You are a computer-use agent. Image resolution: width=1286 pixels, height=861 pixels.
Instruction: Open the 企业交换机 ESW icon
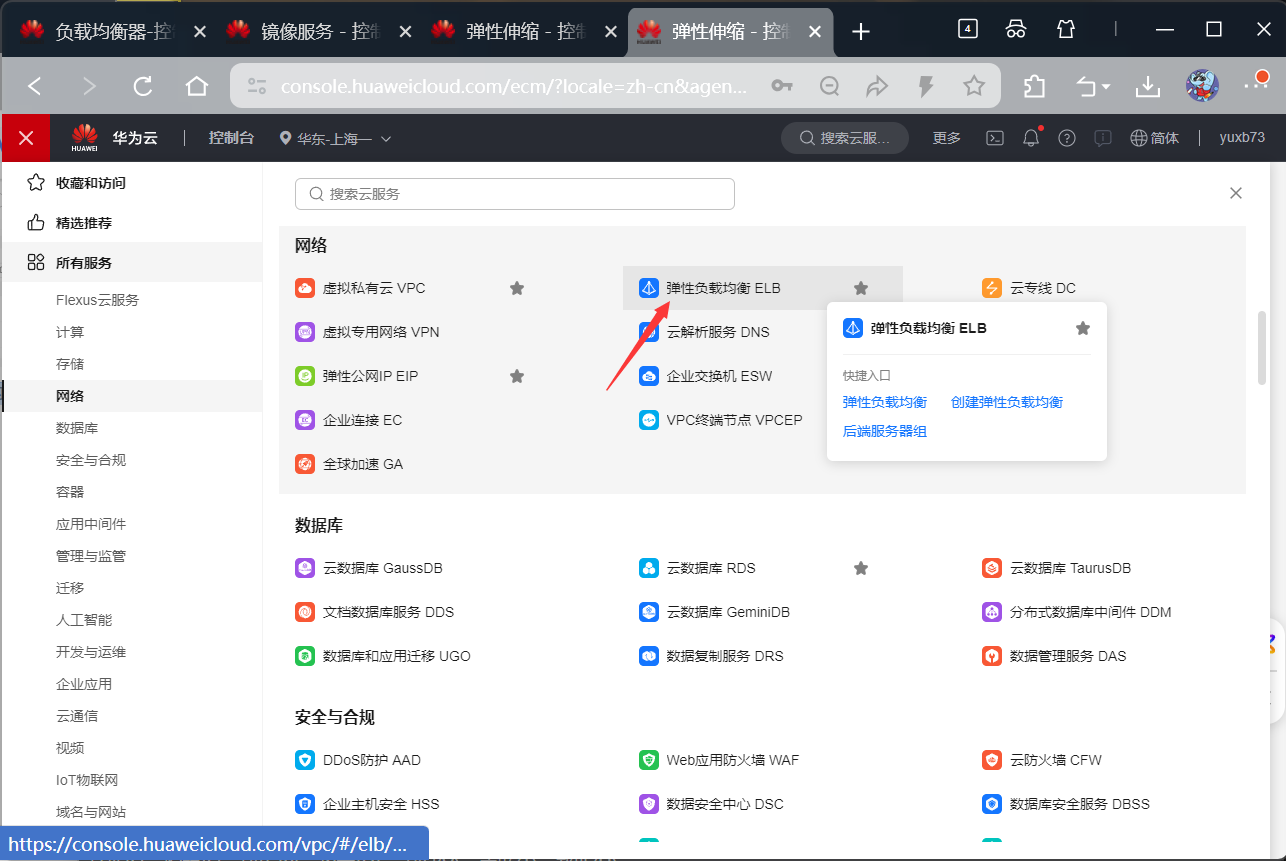pos(649,376)
